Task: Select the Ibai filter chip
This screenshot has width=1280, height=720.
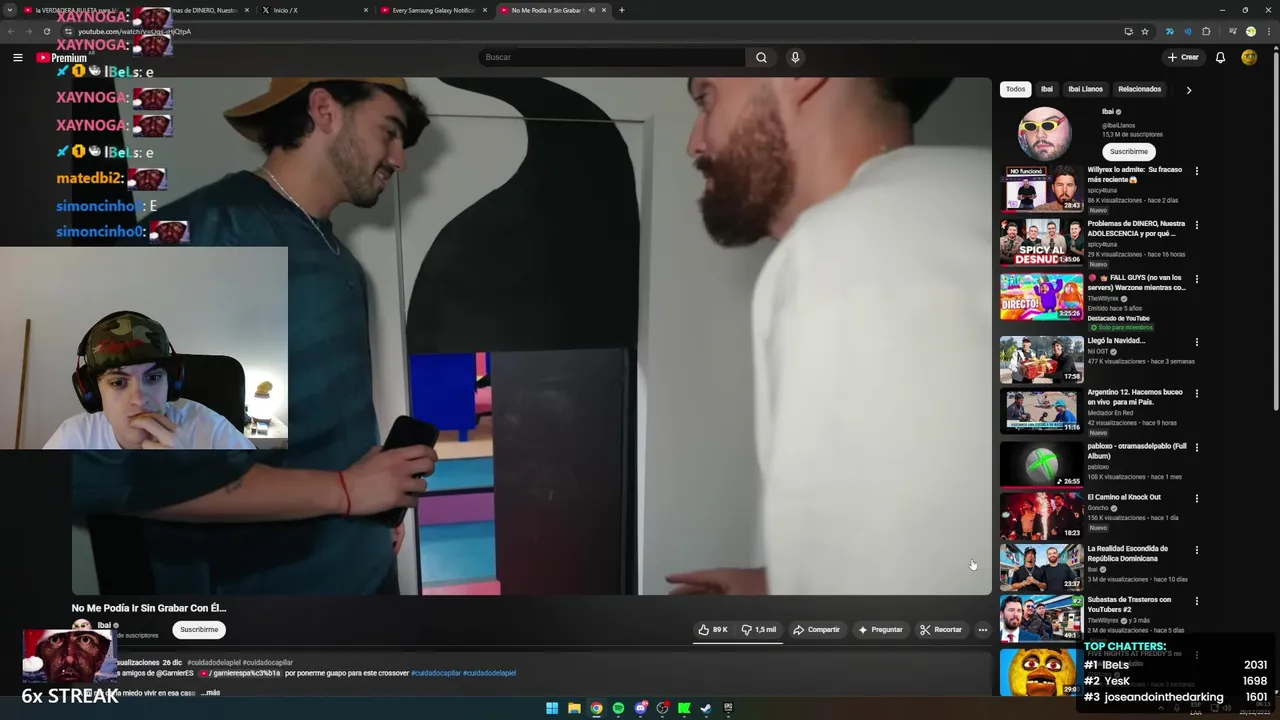Action: (1046, 89)
